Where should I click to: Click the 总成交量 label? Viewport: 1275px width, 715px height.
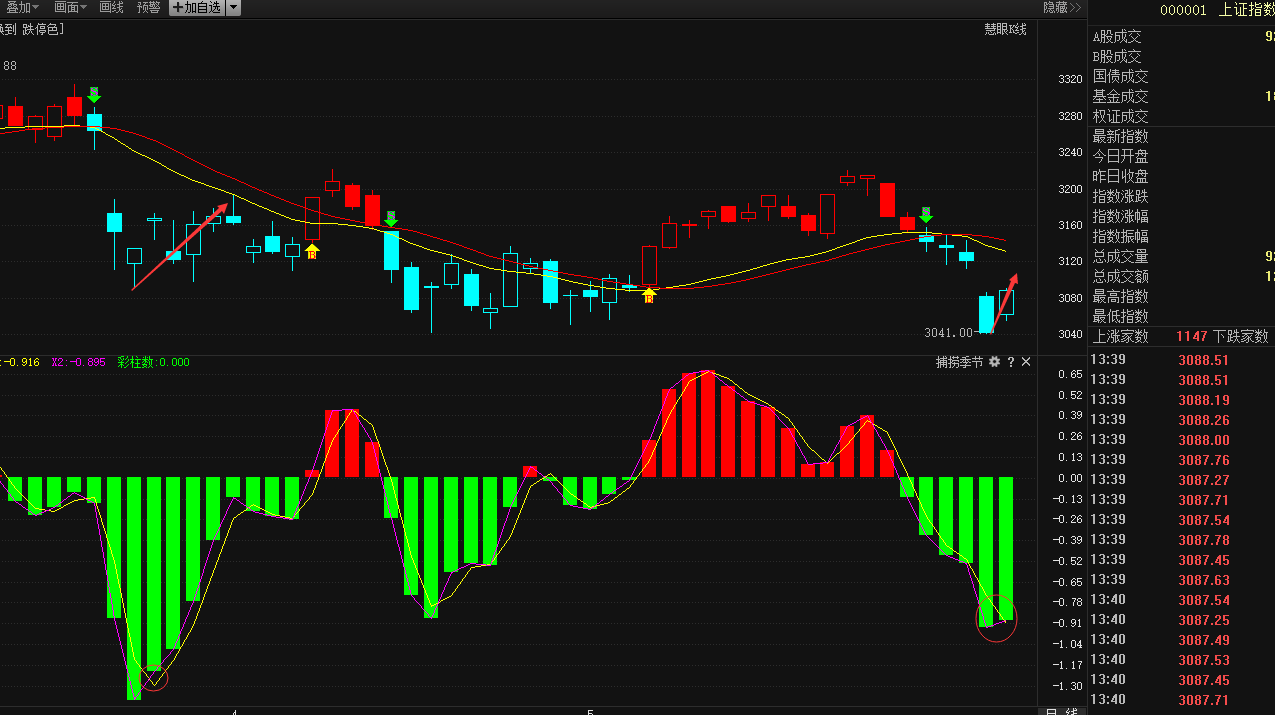1120,256
